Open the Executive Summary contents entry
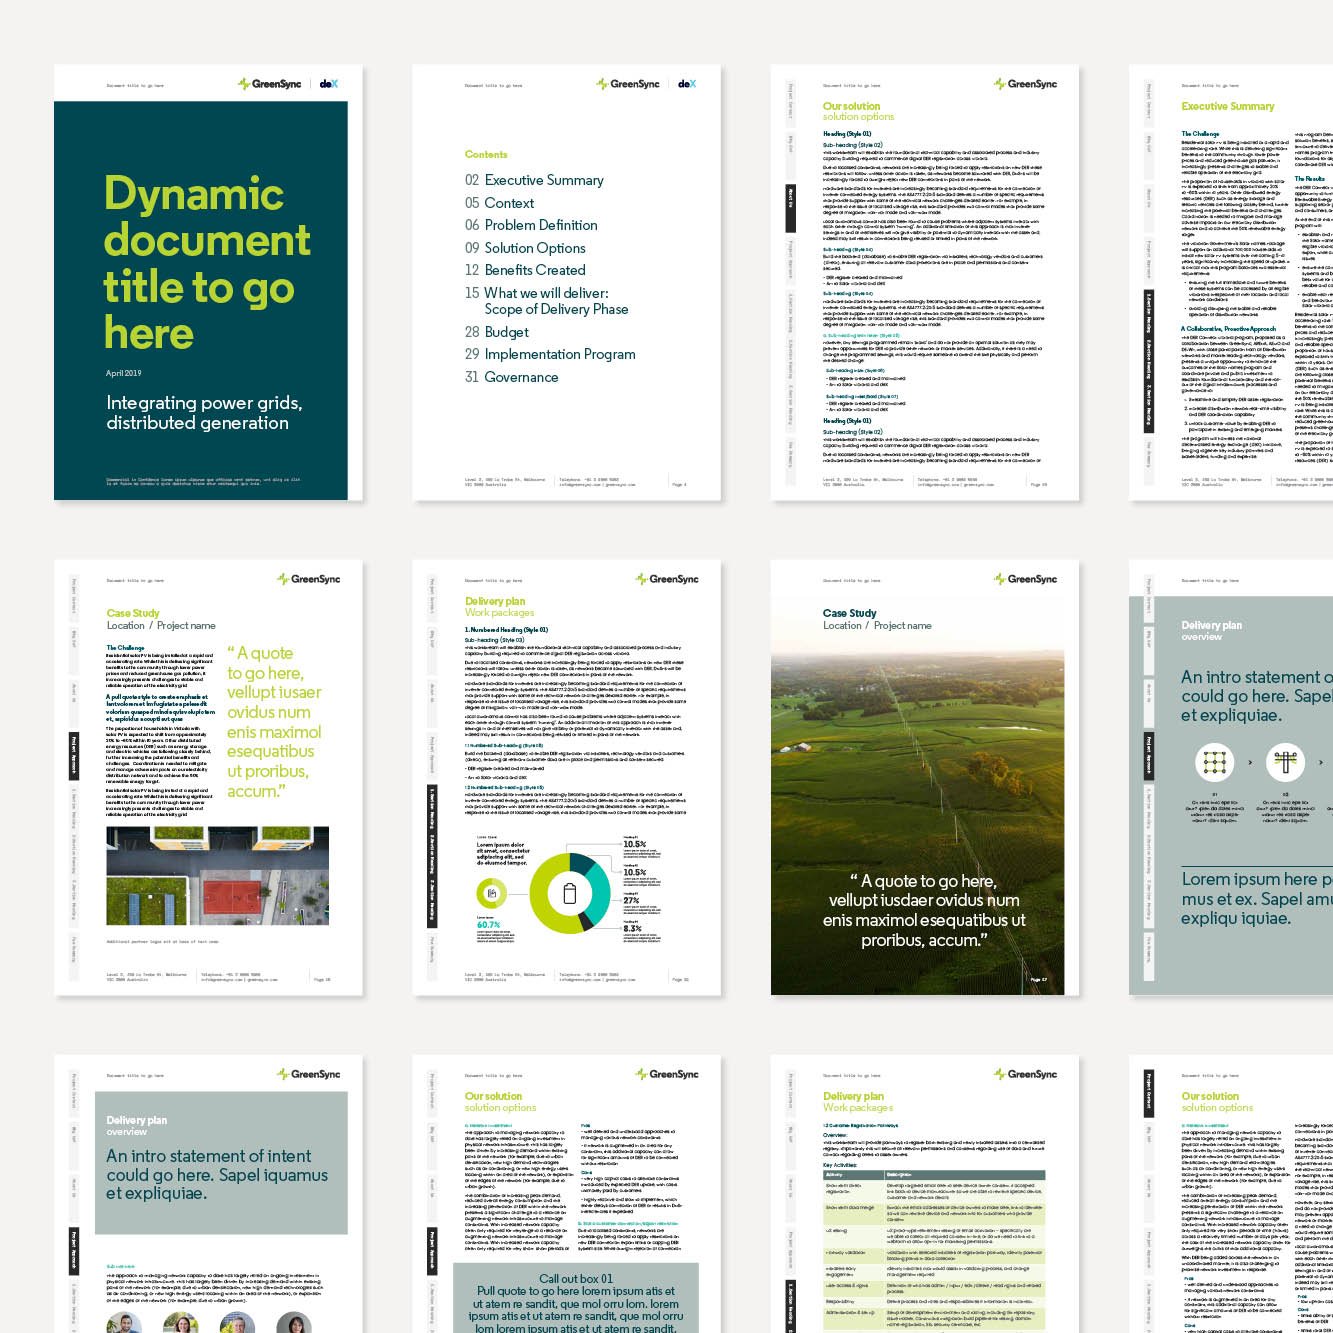This screenshot has width=1333, height=1333. [x=544, y=180]
